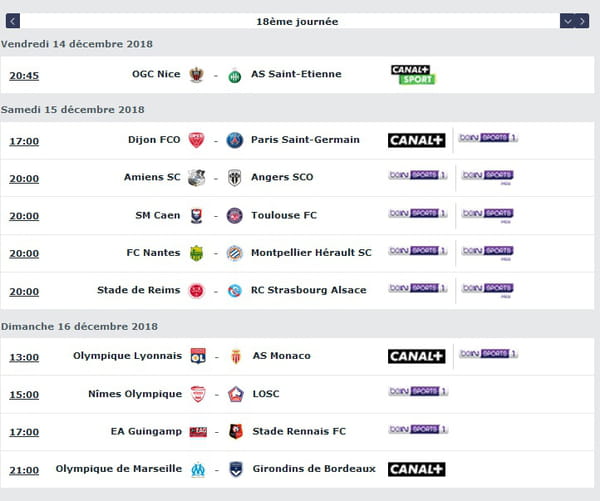Click the LOSC club crest

click(x=236, y=394)
